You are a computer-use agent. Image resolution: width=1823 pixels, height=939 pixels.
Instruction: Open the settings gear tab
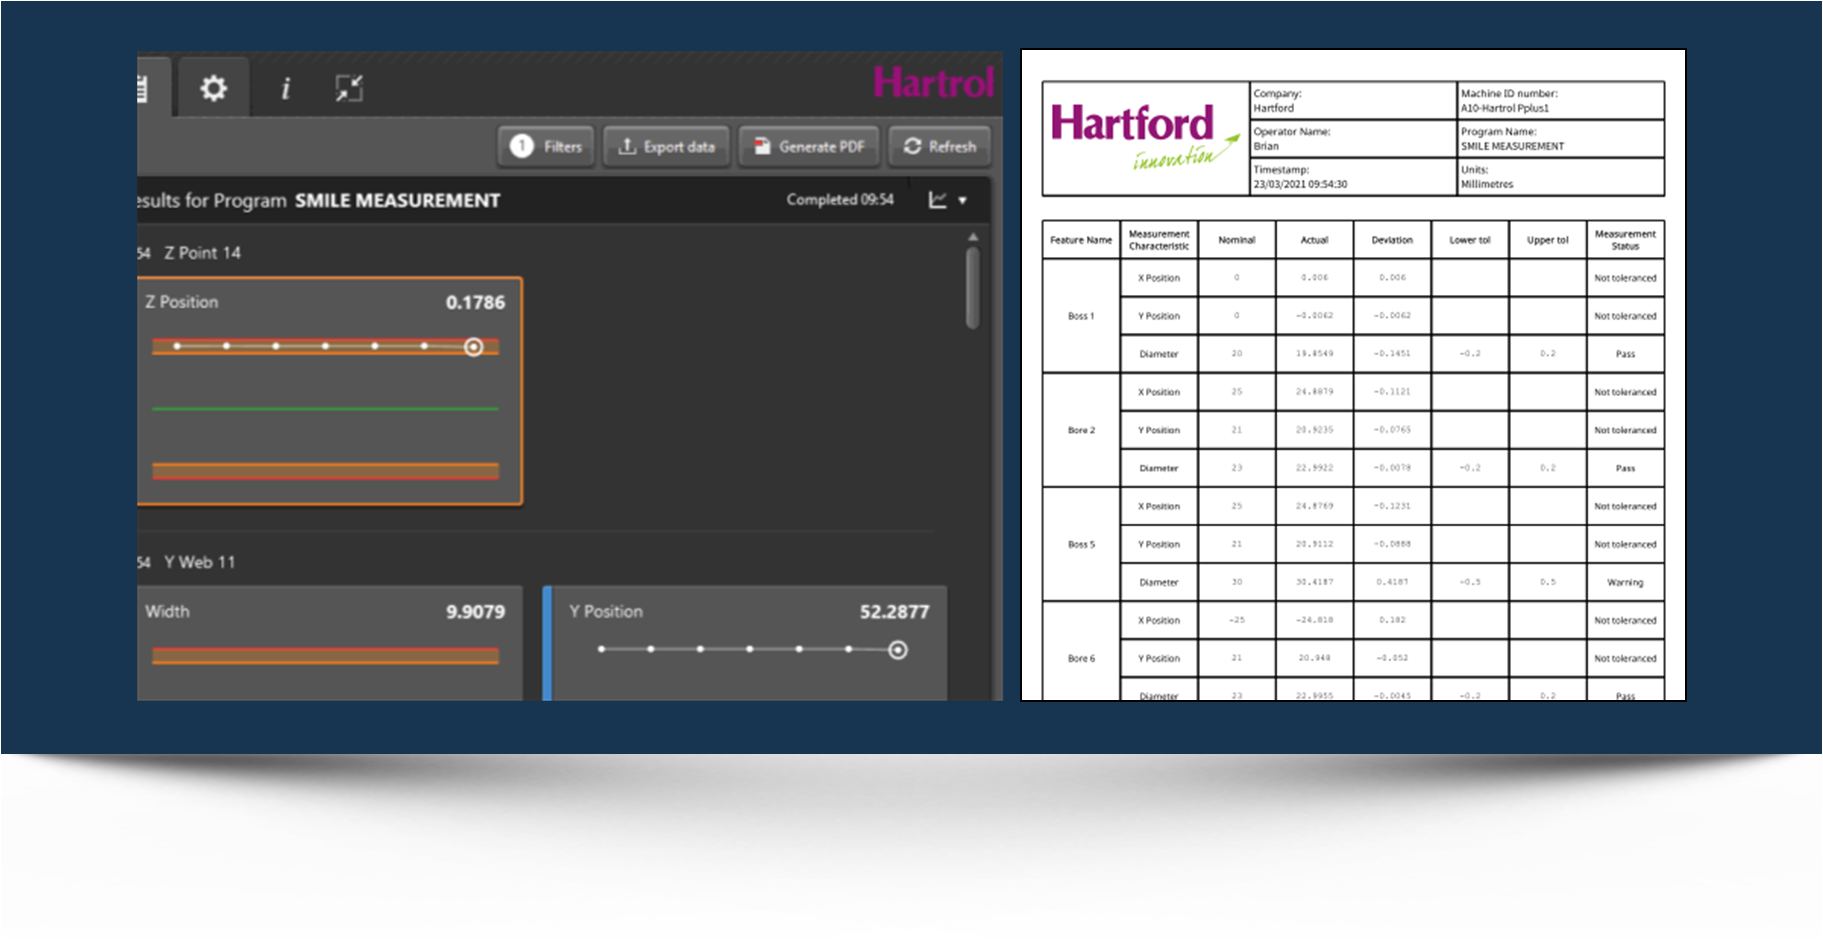click(x=213, y=88)
